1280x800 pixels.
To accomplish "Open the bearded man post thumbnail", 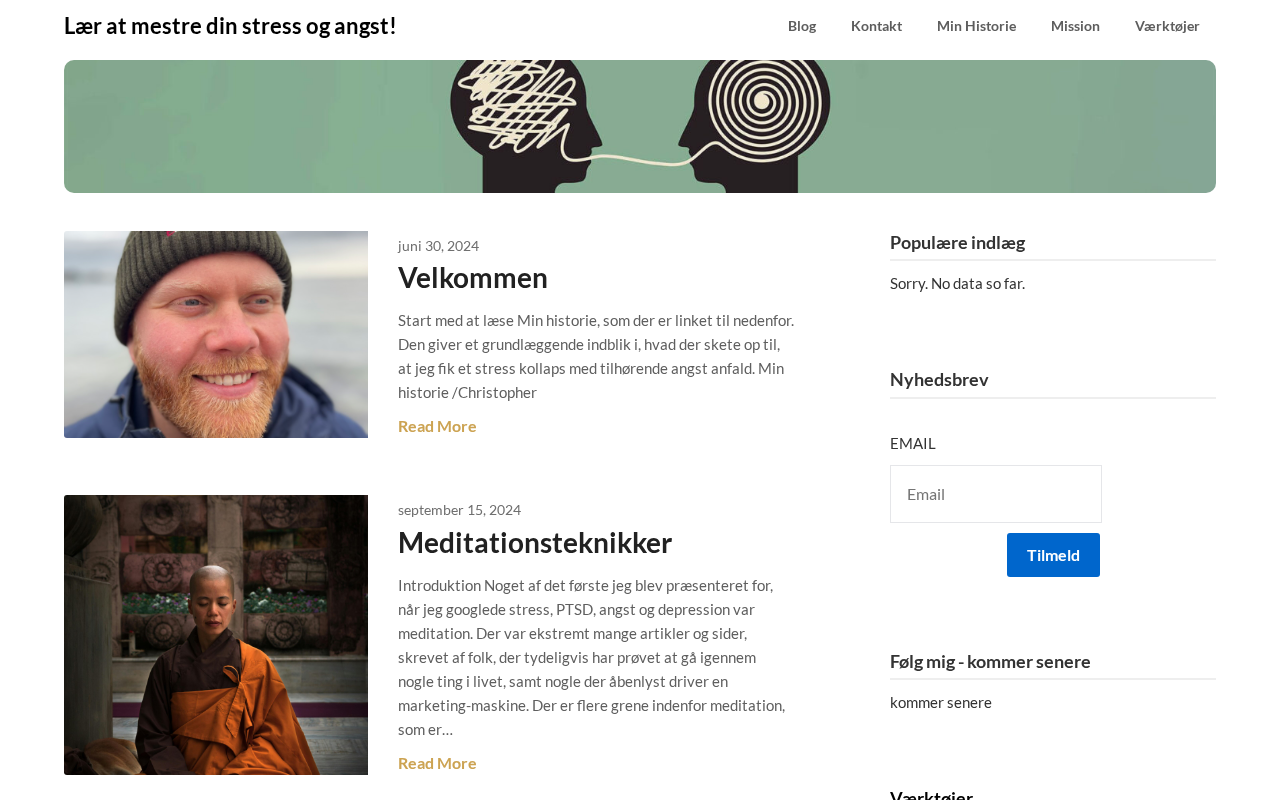I will (x=216, y=334).
